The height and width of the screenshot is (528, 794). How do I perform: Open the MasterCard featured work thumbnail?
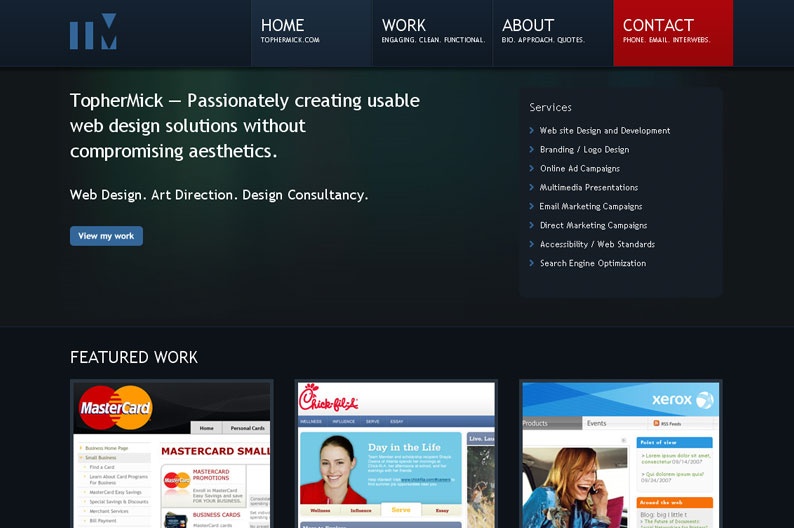coord(172,454)
